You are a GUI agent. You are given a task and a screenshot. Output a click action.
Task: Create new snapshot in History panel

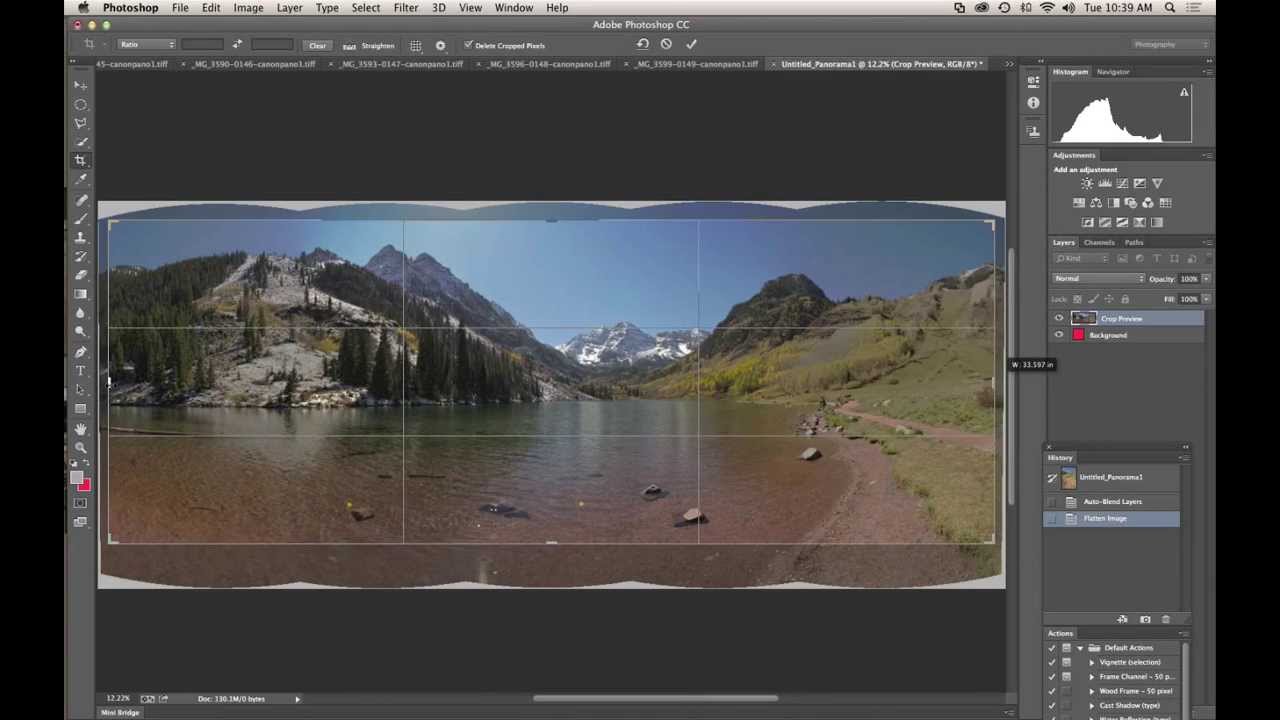click(x=1145, y=620)
